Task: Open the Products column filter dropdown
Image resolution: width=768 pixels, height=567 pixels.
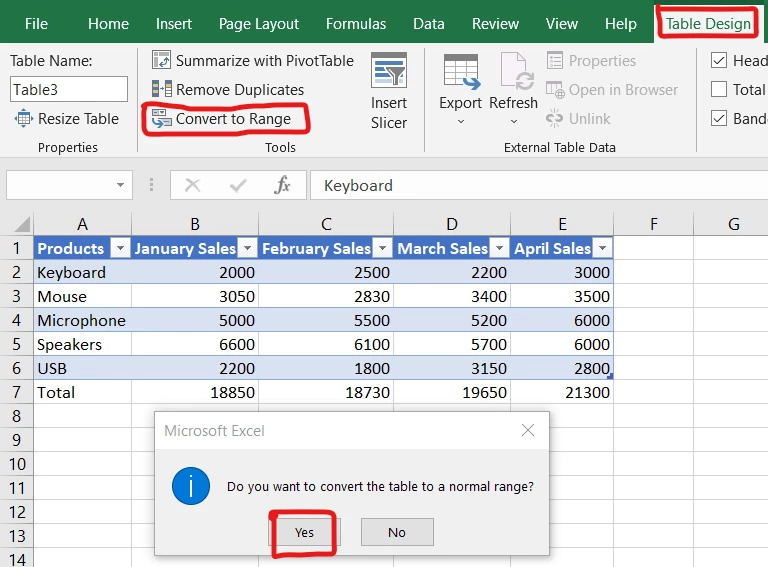Action: click(119, 249)
